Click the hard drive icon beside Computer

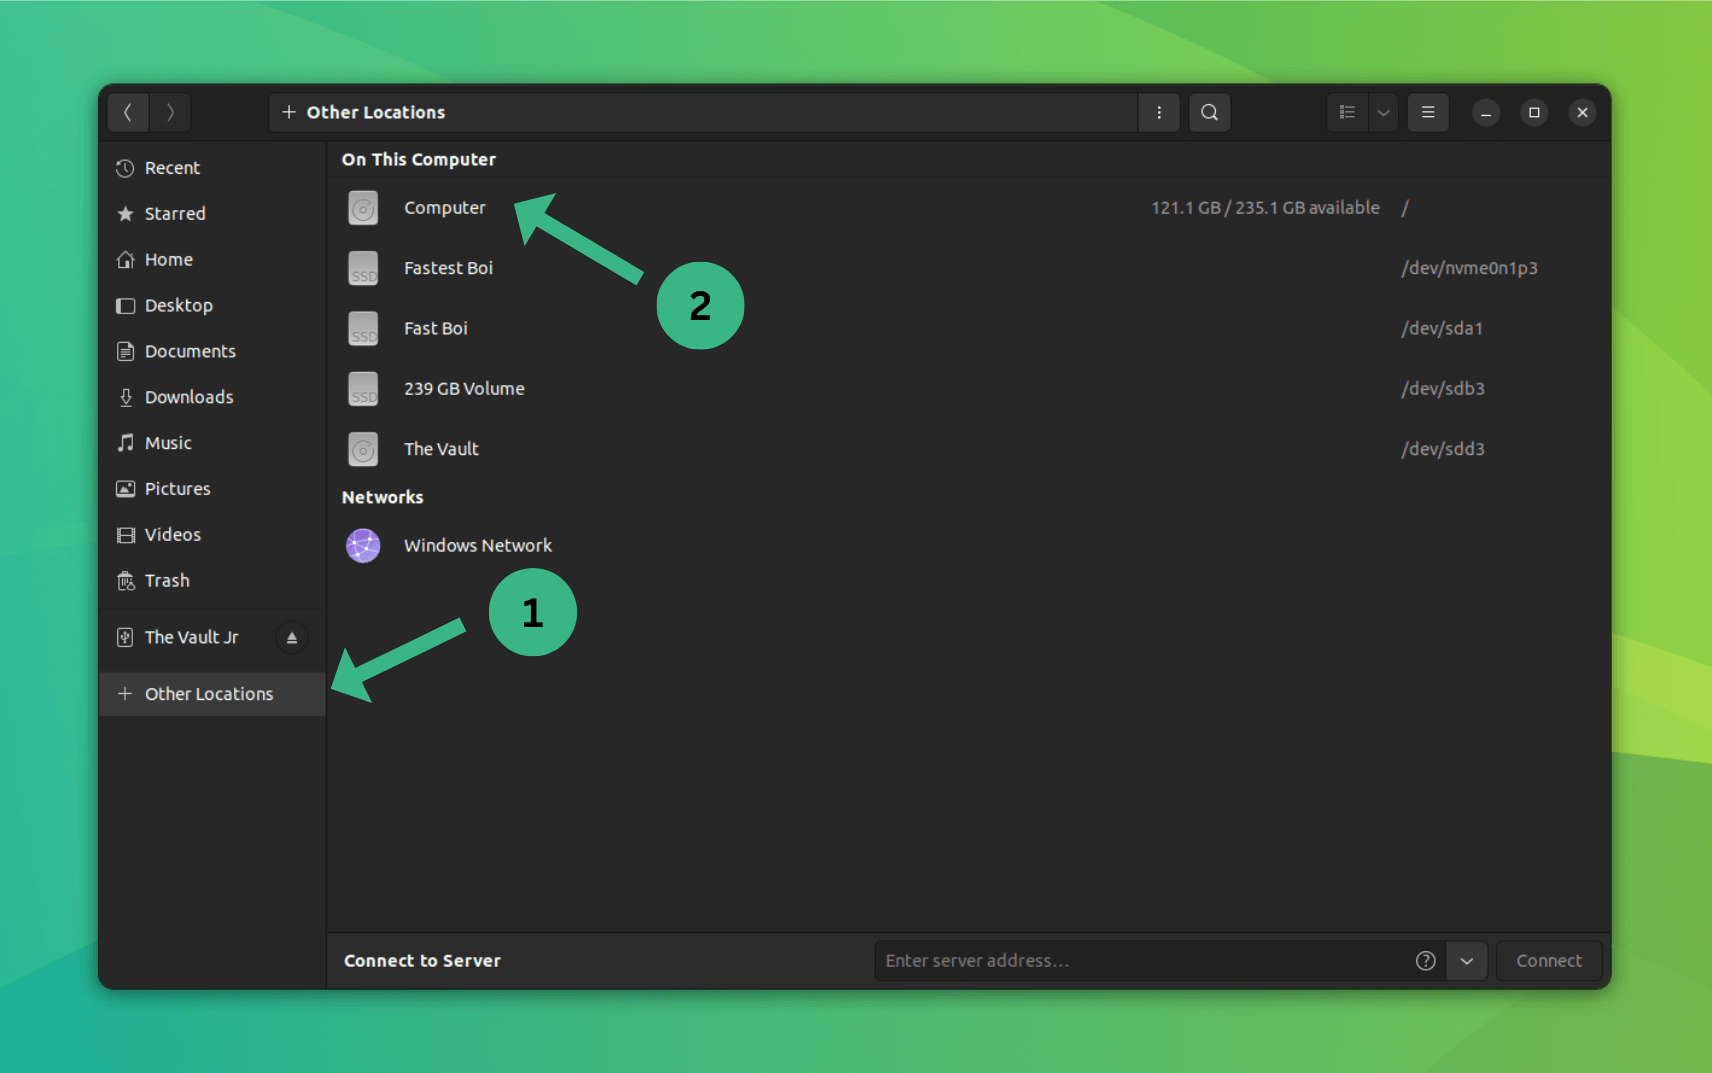pyautogui.click(x=363, y=208)
